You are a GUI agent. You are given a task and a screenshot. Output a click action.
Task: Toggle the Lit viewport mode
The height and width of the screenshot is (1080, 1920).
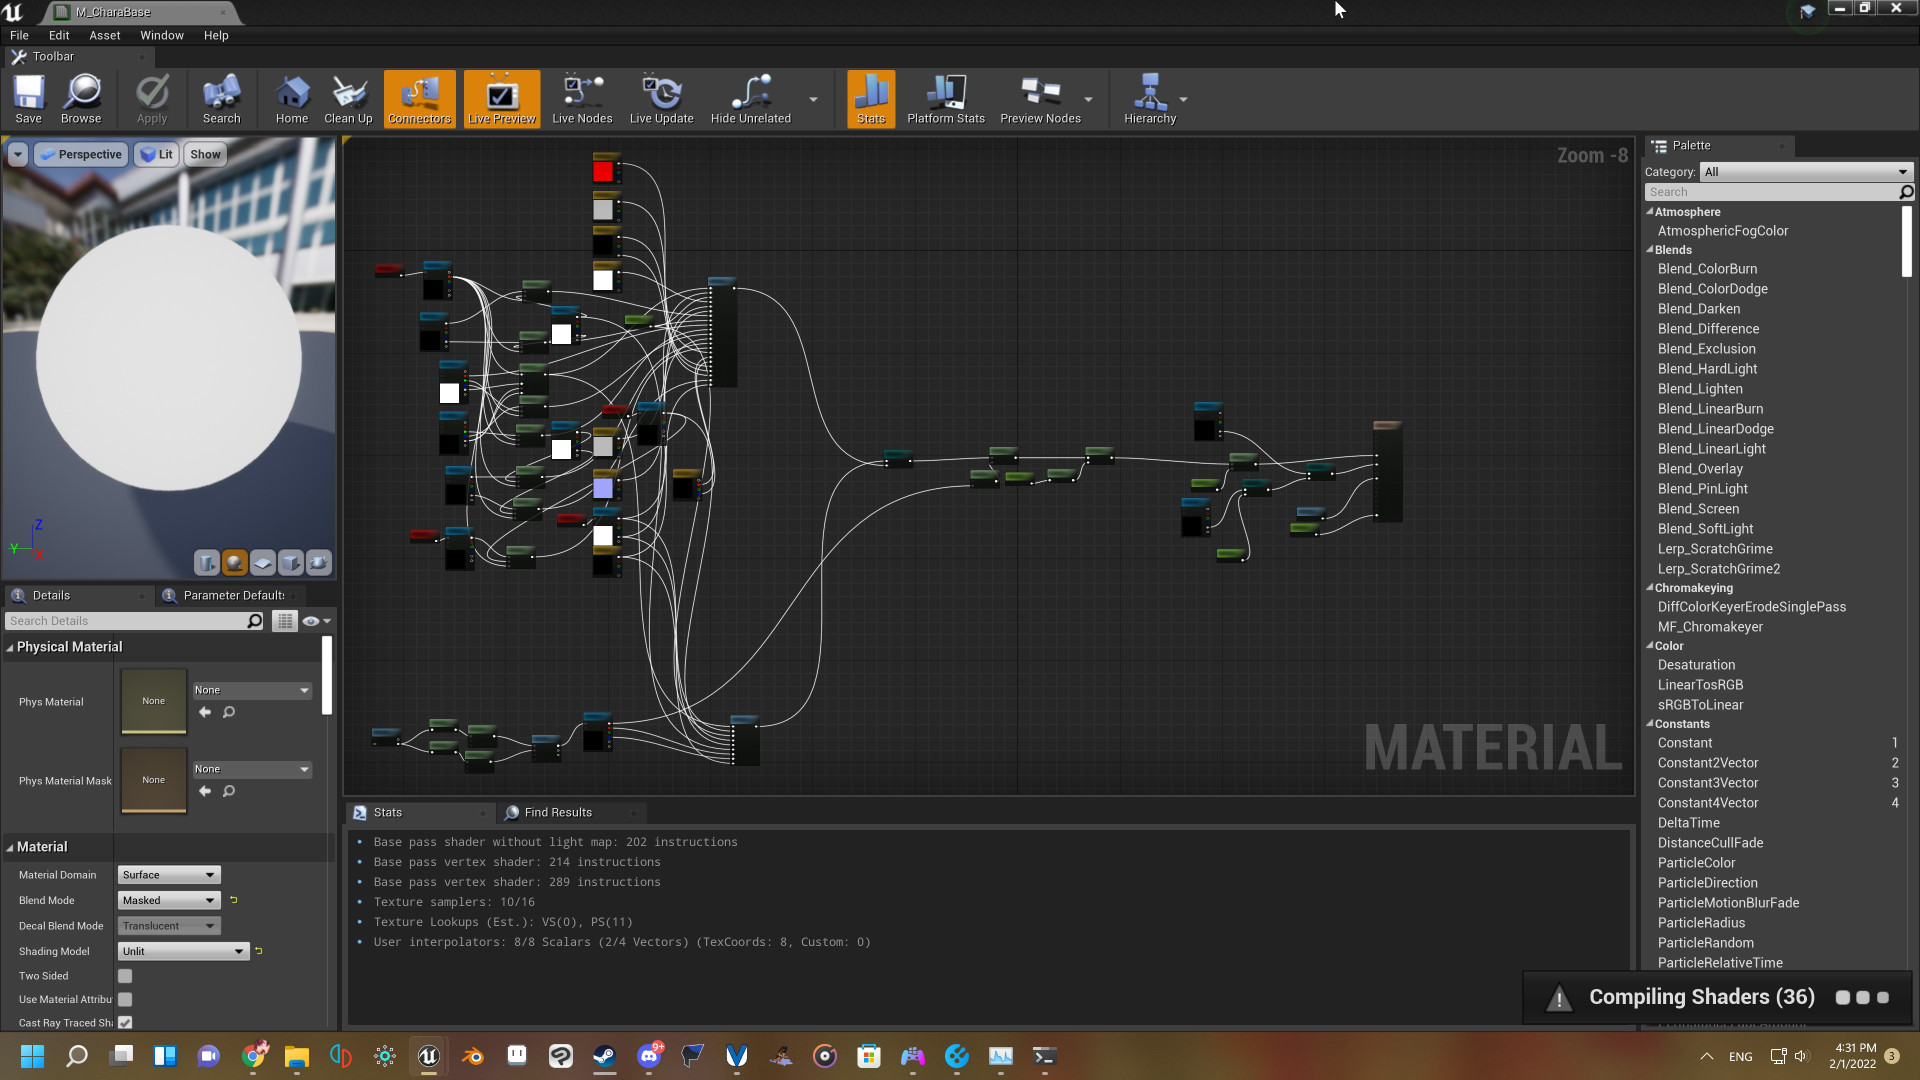click(x=156, y=154)
